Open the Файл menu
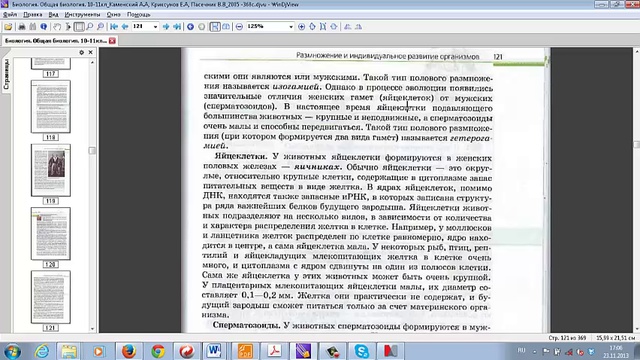This screenshot has width=640, height=360. (x=10, y=14)
